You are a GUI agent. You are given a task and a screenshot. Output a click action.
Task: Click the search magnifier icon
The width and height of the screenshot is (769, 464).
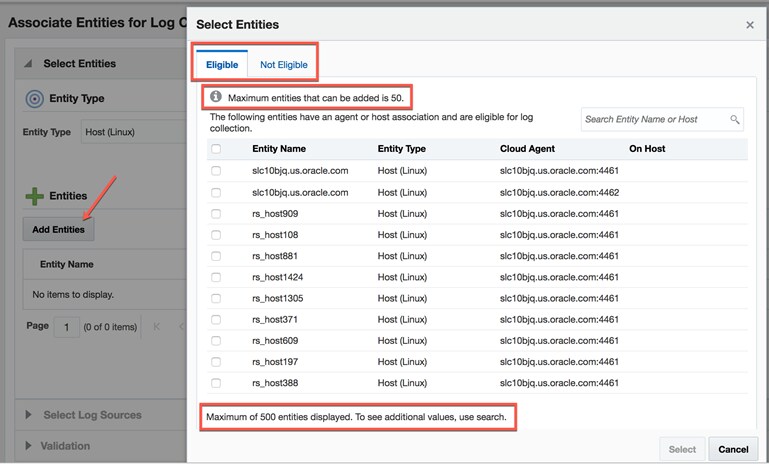point(735,120)
